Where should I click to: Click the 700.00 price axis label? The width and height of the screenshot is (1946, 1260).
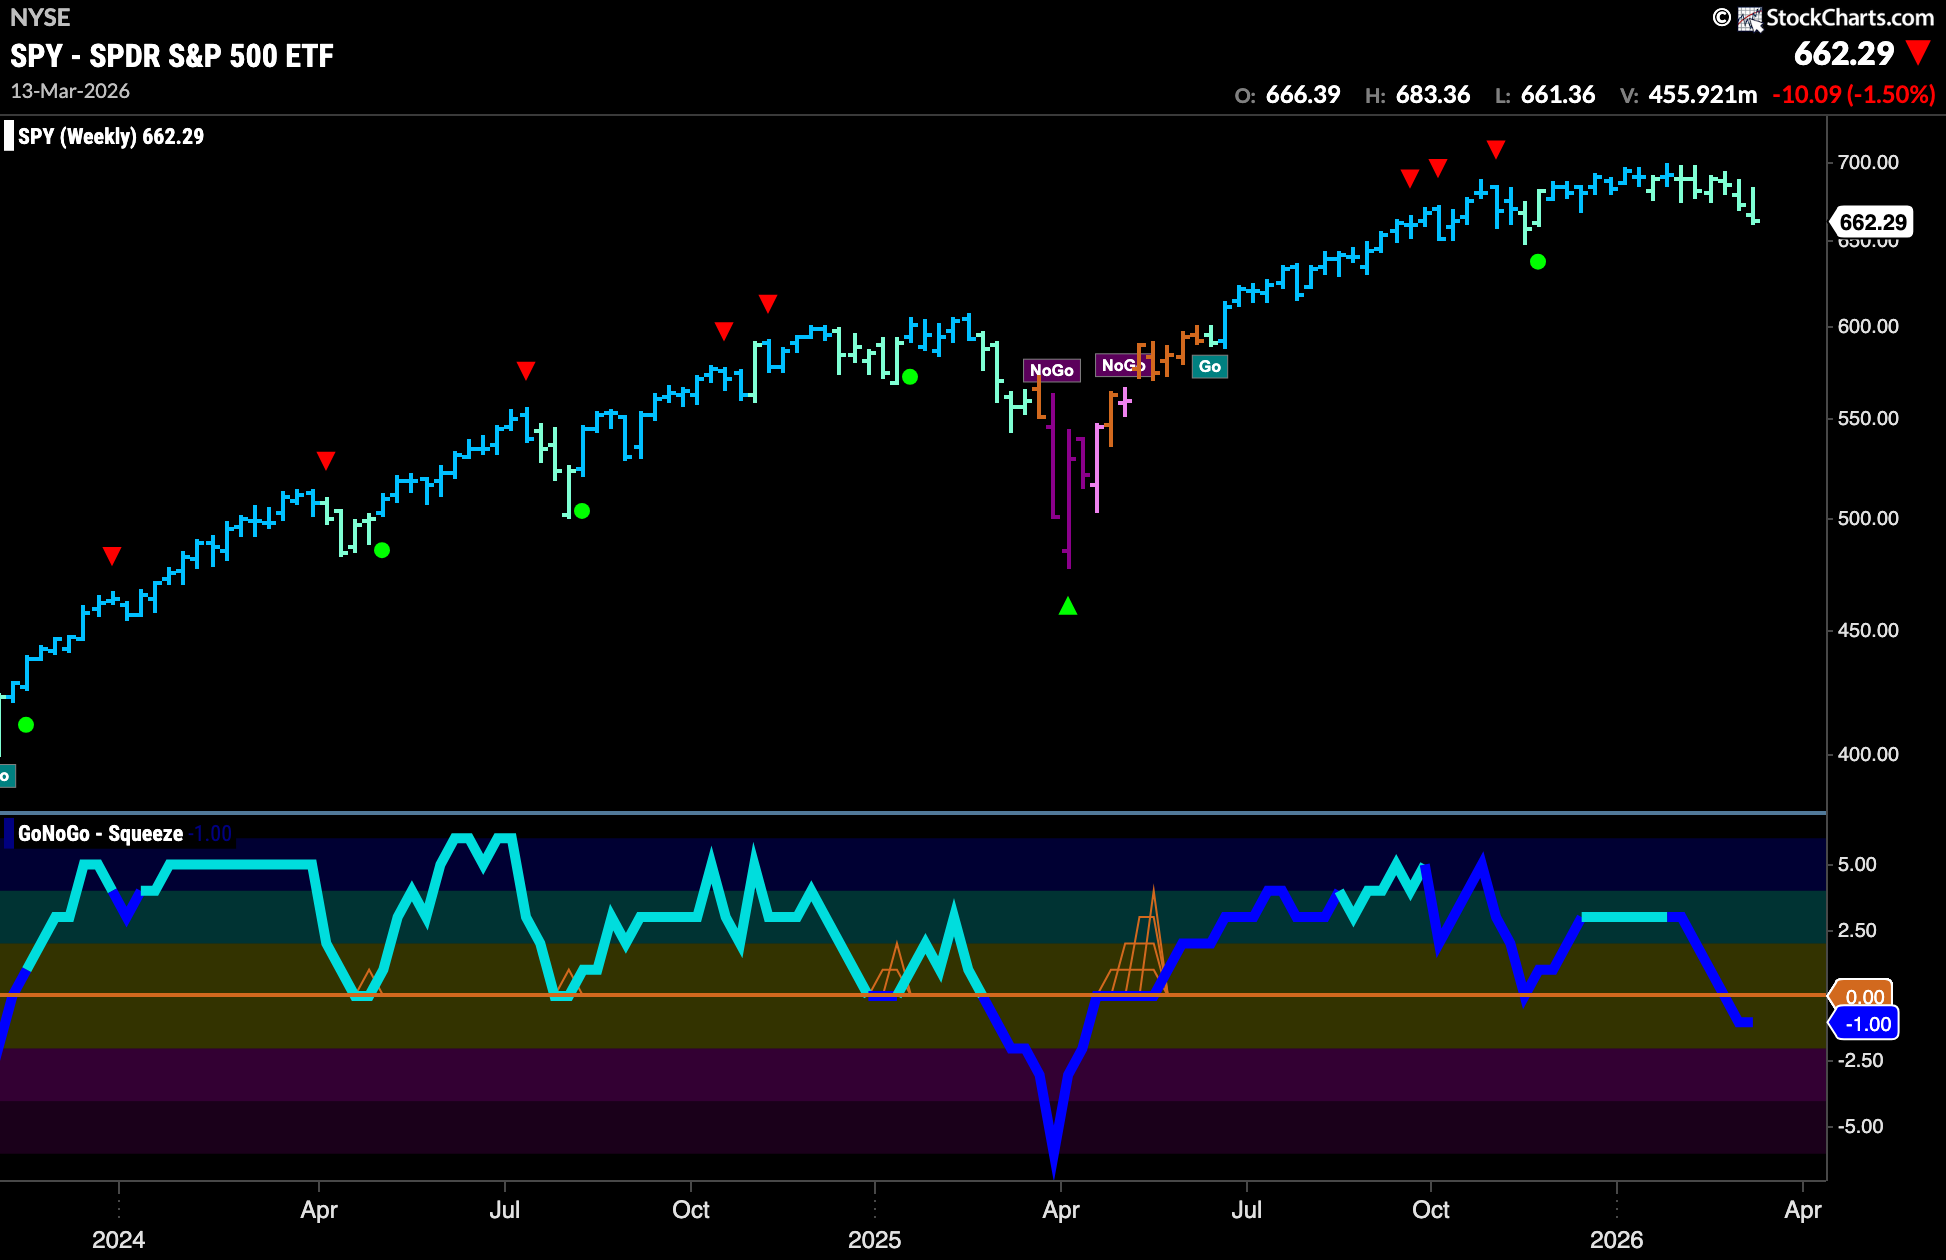coord(1868,162)
